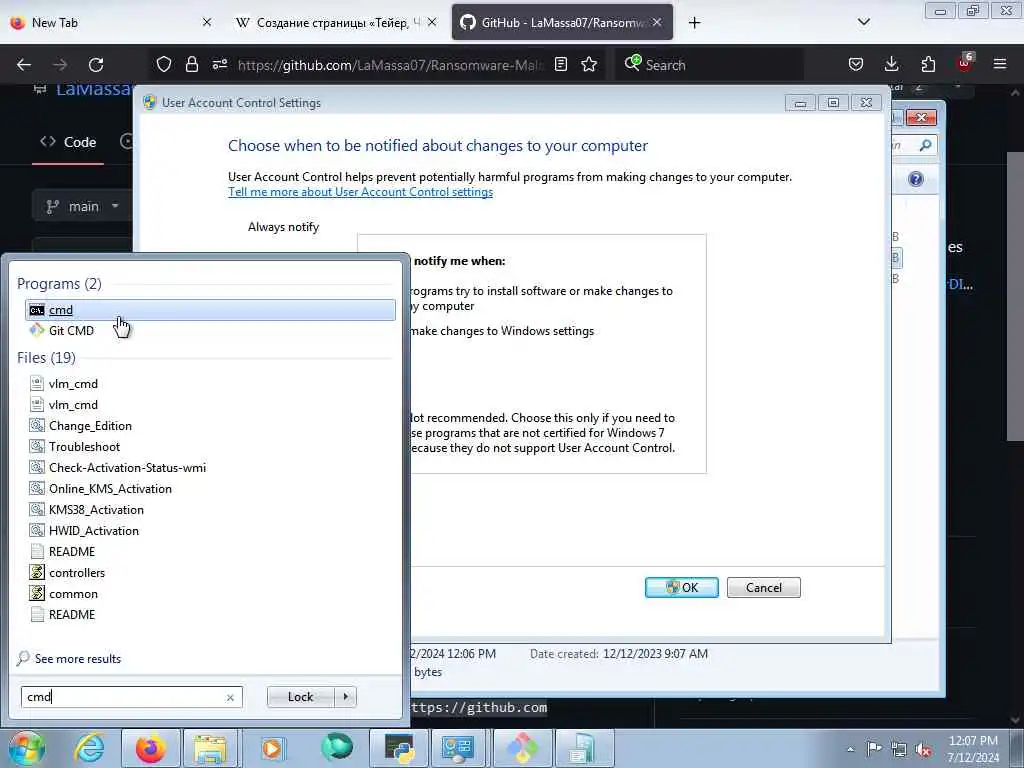Cancel the User Account Control Settings dialog

(763, 587)
